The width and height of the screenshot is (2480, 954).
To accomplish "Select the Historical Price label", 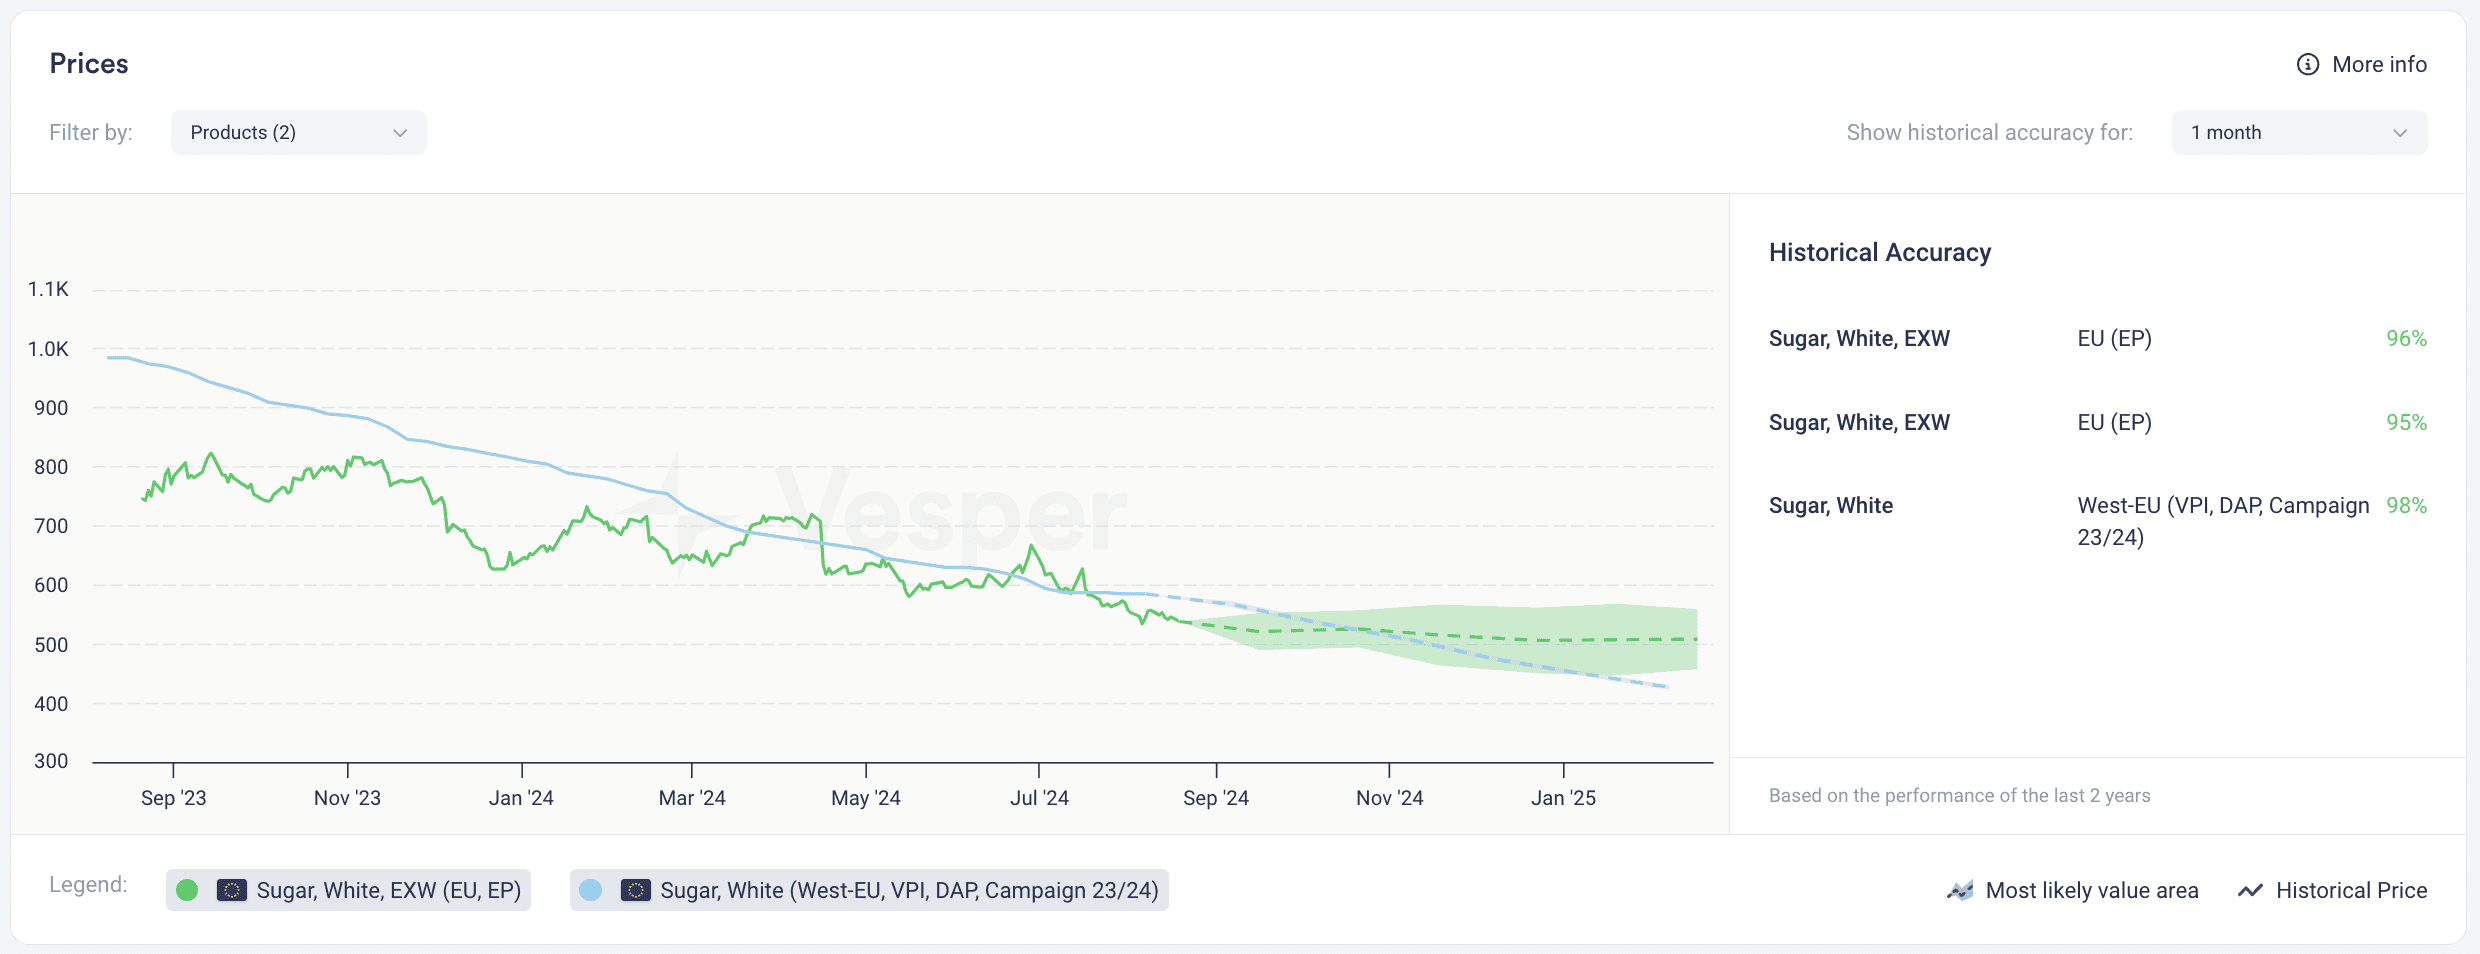I will [2352, 890].
